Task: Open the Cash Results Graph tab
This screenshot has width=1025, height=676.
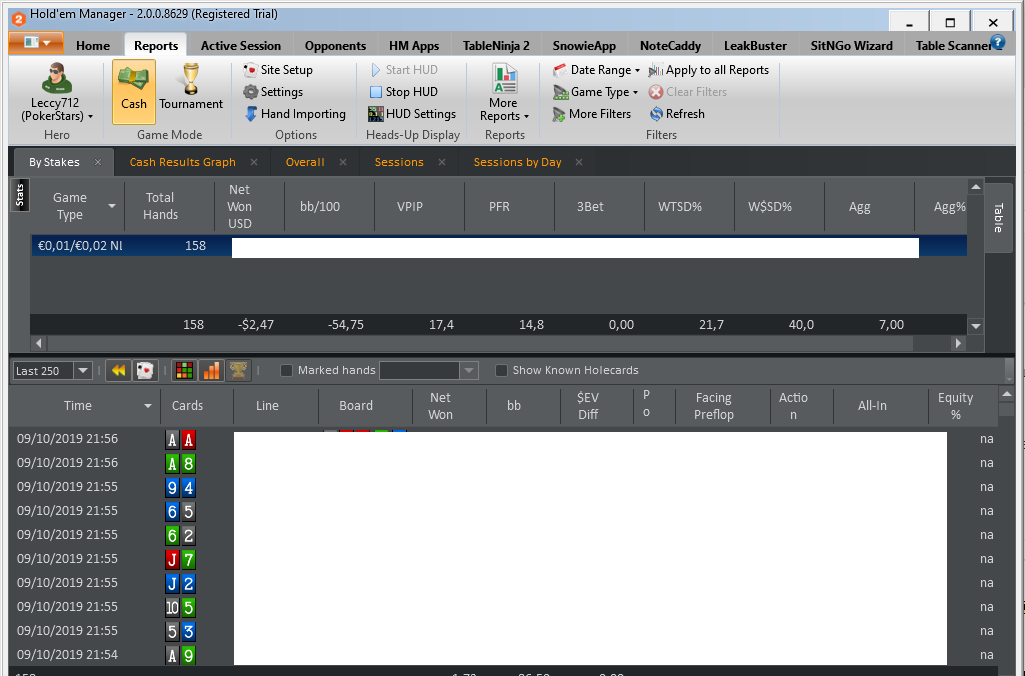Action: click(182, 162)
